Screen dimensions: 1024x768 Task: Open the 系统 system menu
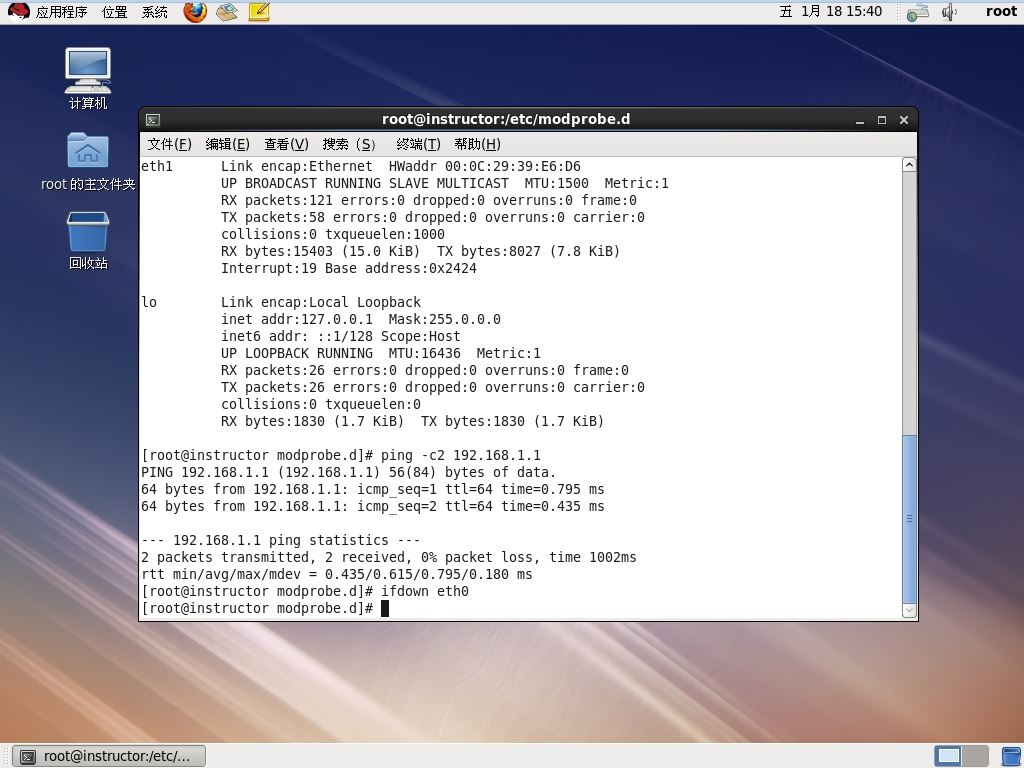click(x=155, y=12)
